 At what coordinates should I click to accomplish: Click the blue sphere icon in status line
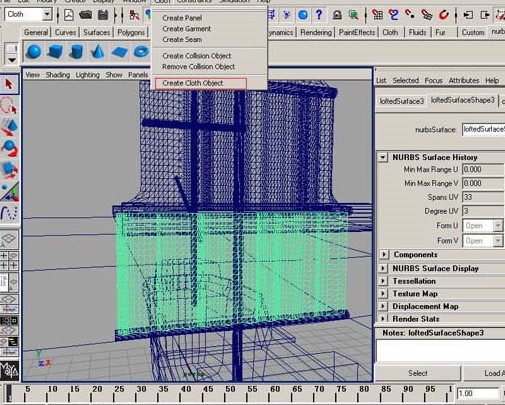click(x=303, y=15)
